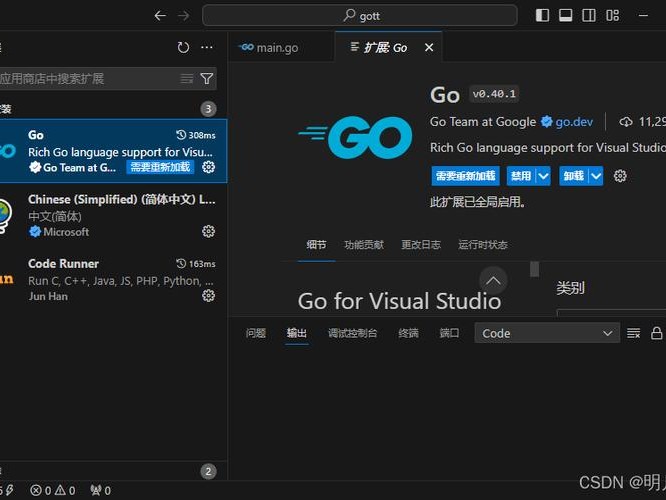Click the gott command center search
The image size is (666, 500).
point(360,16)
